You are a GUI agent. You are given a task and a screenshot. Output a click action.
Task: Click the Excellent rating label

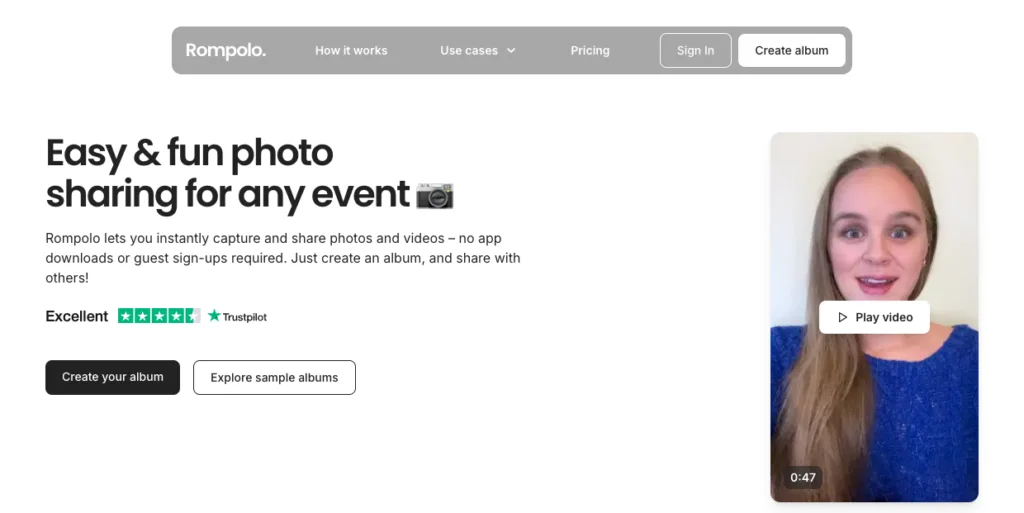pos(76,316)
